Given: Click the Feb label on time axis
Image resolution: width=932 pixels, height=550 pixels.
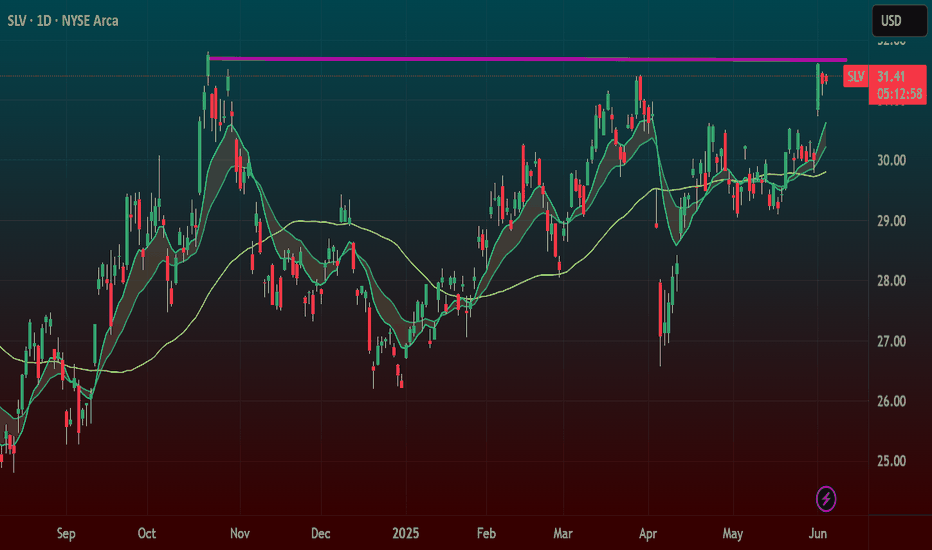Looking at the screenshot, I should tap(486, 533).
